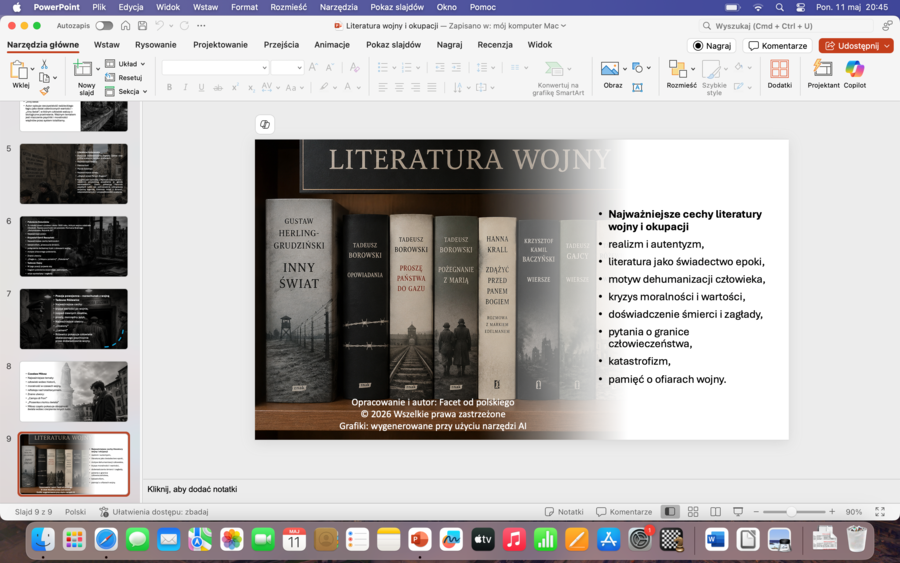Click the home icon in title toolbar
The height and width of the screenshot is (563, 900).
(125, 26)
